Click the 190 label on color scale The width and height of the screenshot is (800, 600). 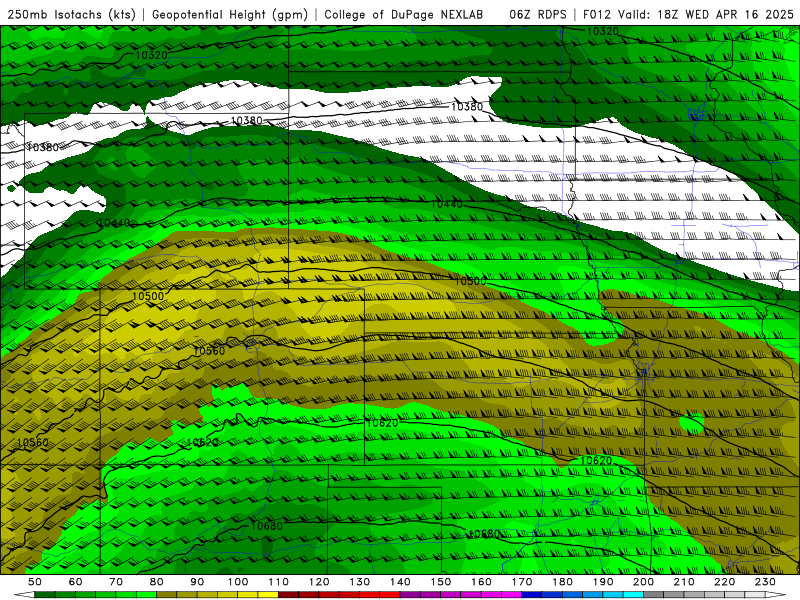point(603,582)
